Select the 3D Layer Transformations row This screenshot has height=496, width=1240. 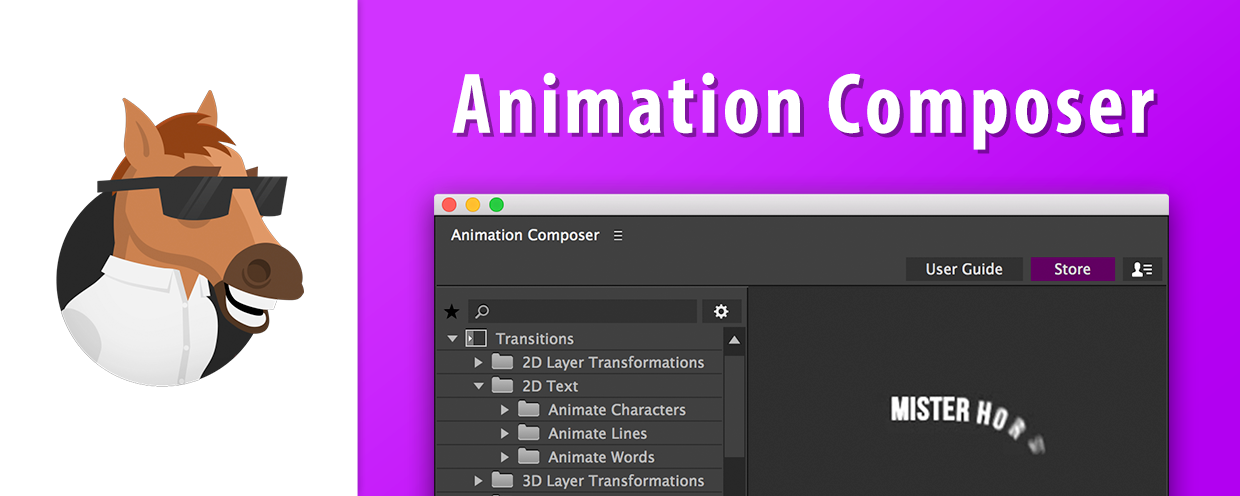click(x=580, y=481)
